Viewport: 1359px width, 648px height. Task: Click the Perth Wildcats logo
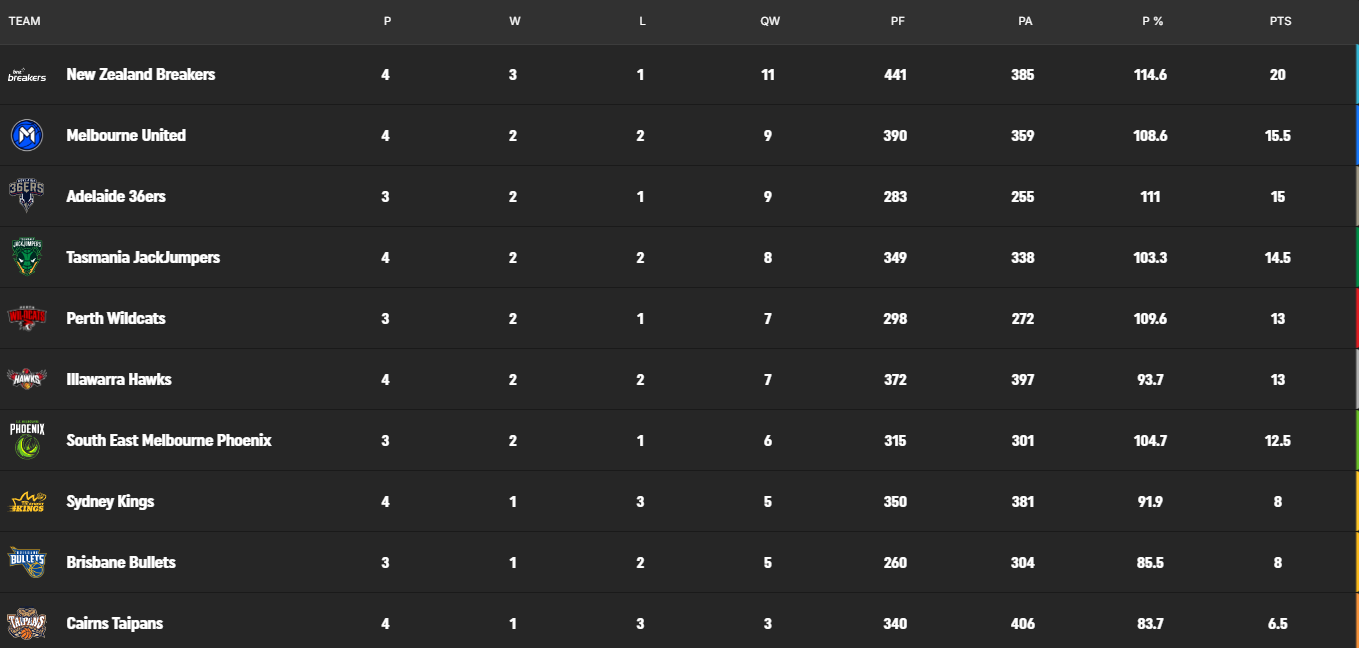click(x=27, y=318)
